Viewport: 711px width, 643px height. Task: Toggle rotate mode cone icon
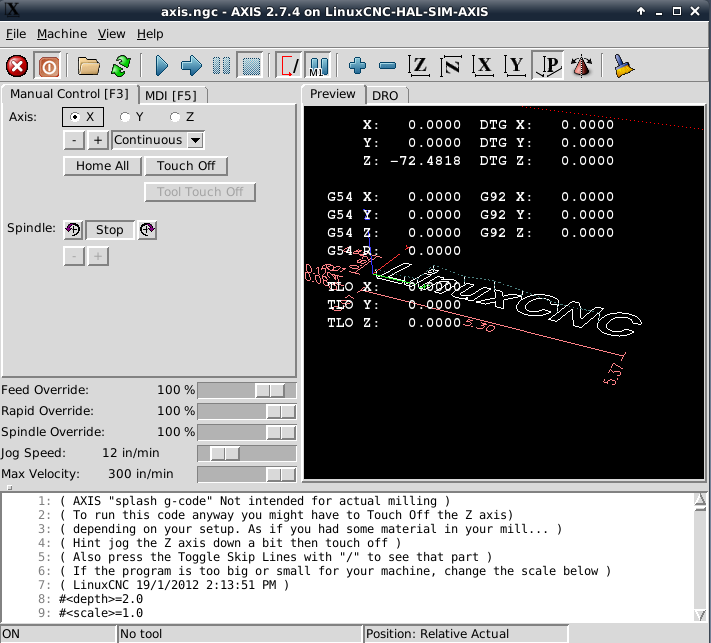click(x=581, y=66)
